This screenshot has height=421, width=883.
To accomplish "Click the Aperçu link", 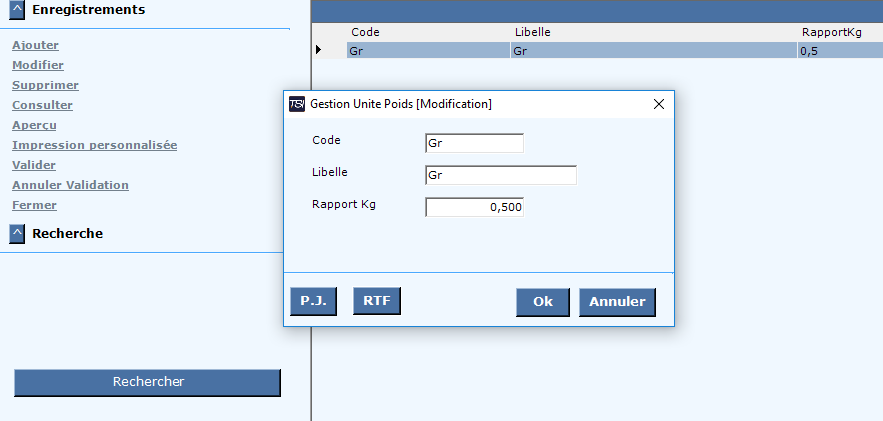I will tap(34, 125).
